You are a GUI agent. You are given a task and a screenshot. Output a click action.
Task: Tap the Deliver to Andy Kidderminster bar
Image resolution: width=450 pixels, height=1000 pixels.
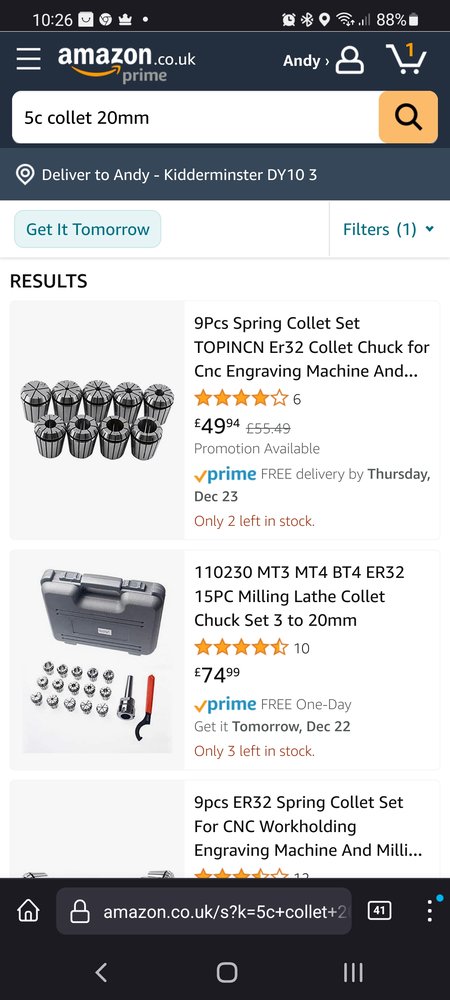click(x=225, y=174)
